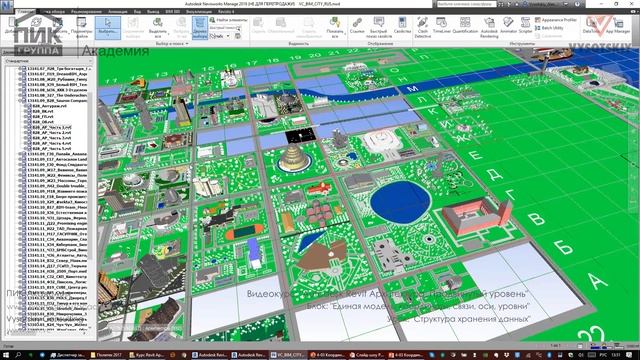Viewport: 640px width, 360px height.
Task: Open the App Manager
Action: click(618, 25)
